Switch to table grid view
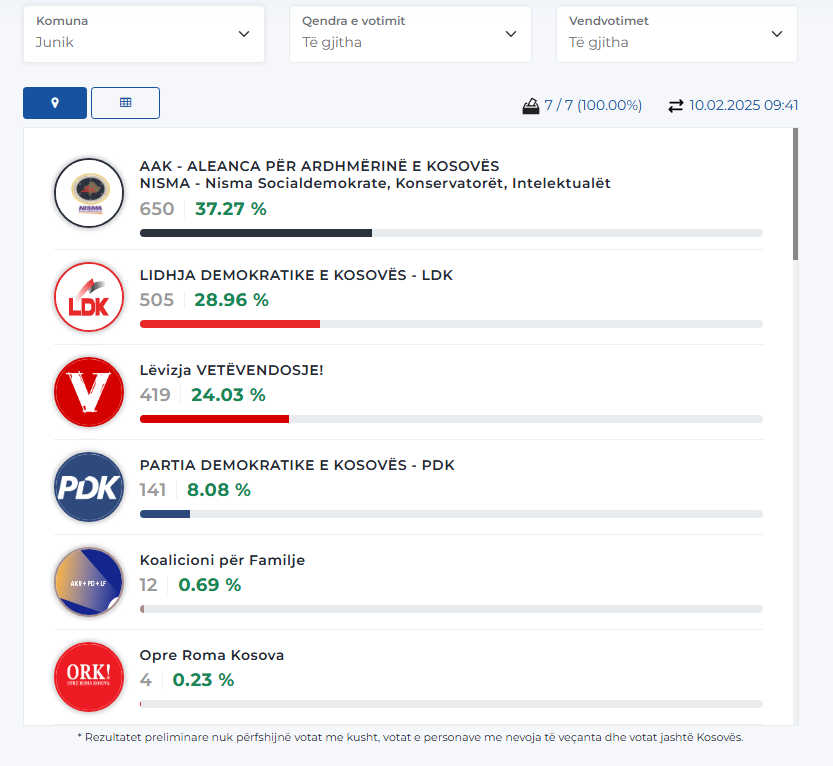Image resolution: width=833 pixels, height=766 pixels. tap(125, 103)
